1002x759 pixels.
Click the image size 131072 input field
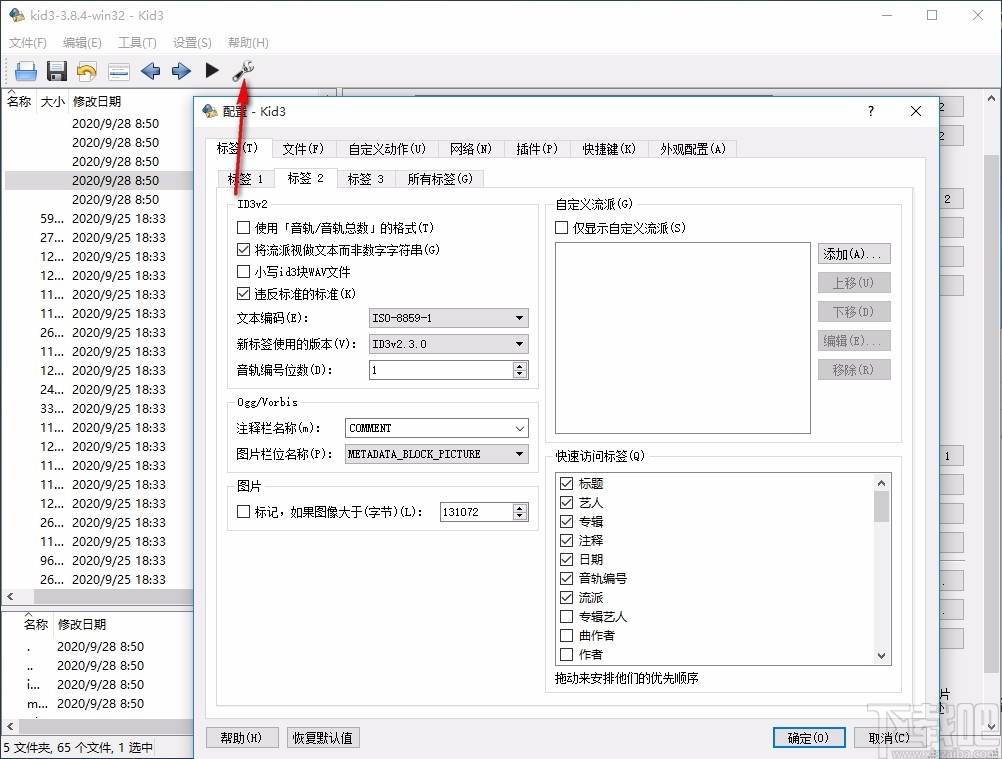477,512
